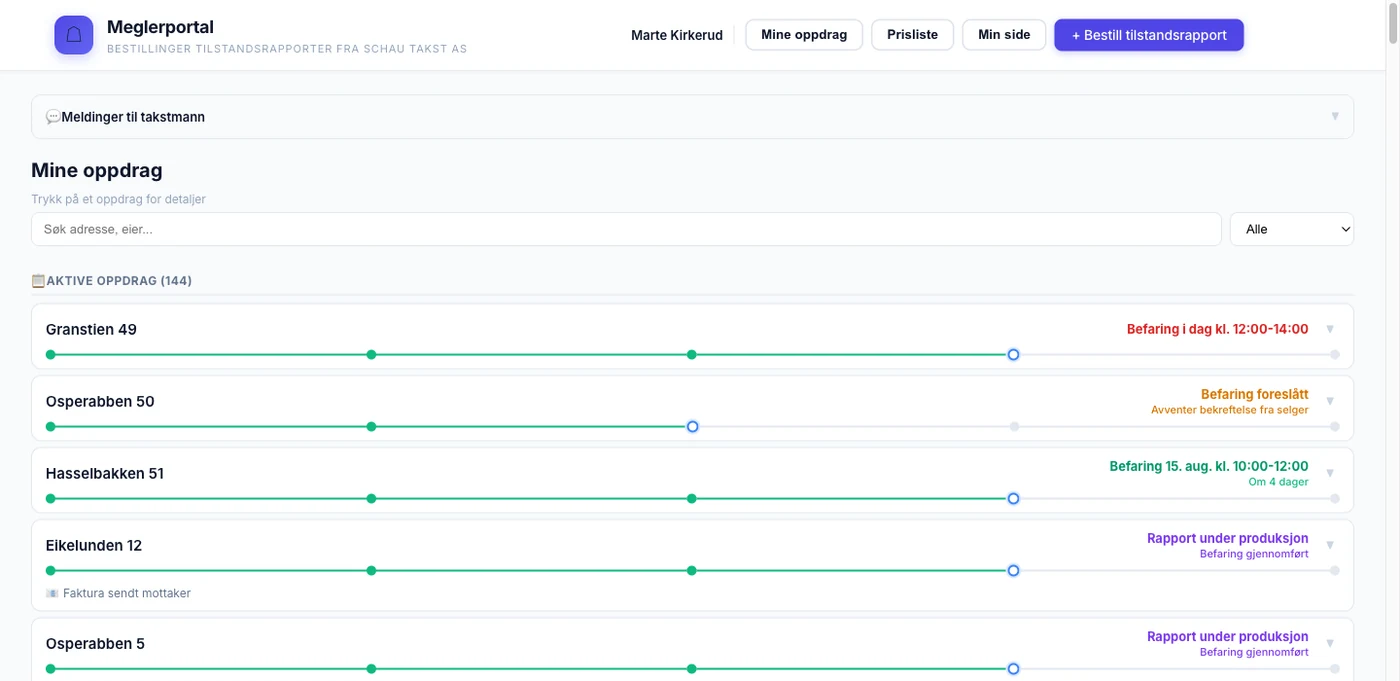The image size is (1400, 681).
Task: Click Rapport under produksjon on Osperabben 5
Action: coord(1227,636)
